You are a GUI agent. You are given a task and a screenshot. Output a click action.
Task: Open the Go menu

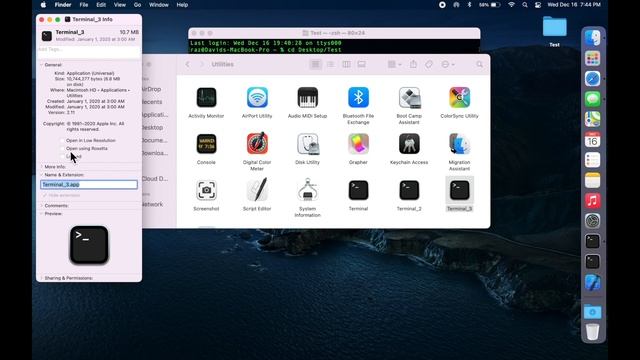click(137, 5)
